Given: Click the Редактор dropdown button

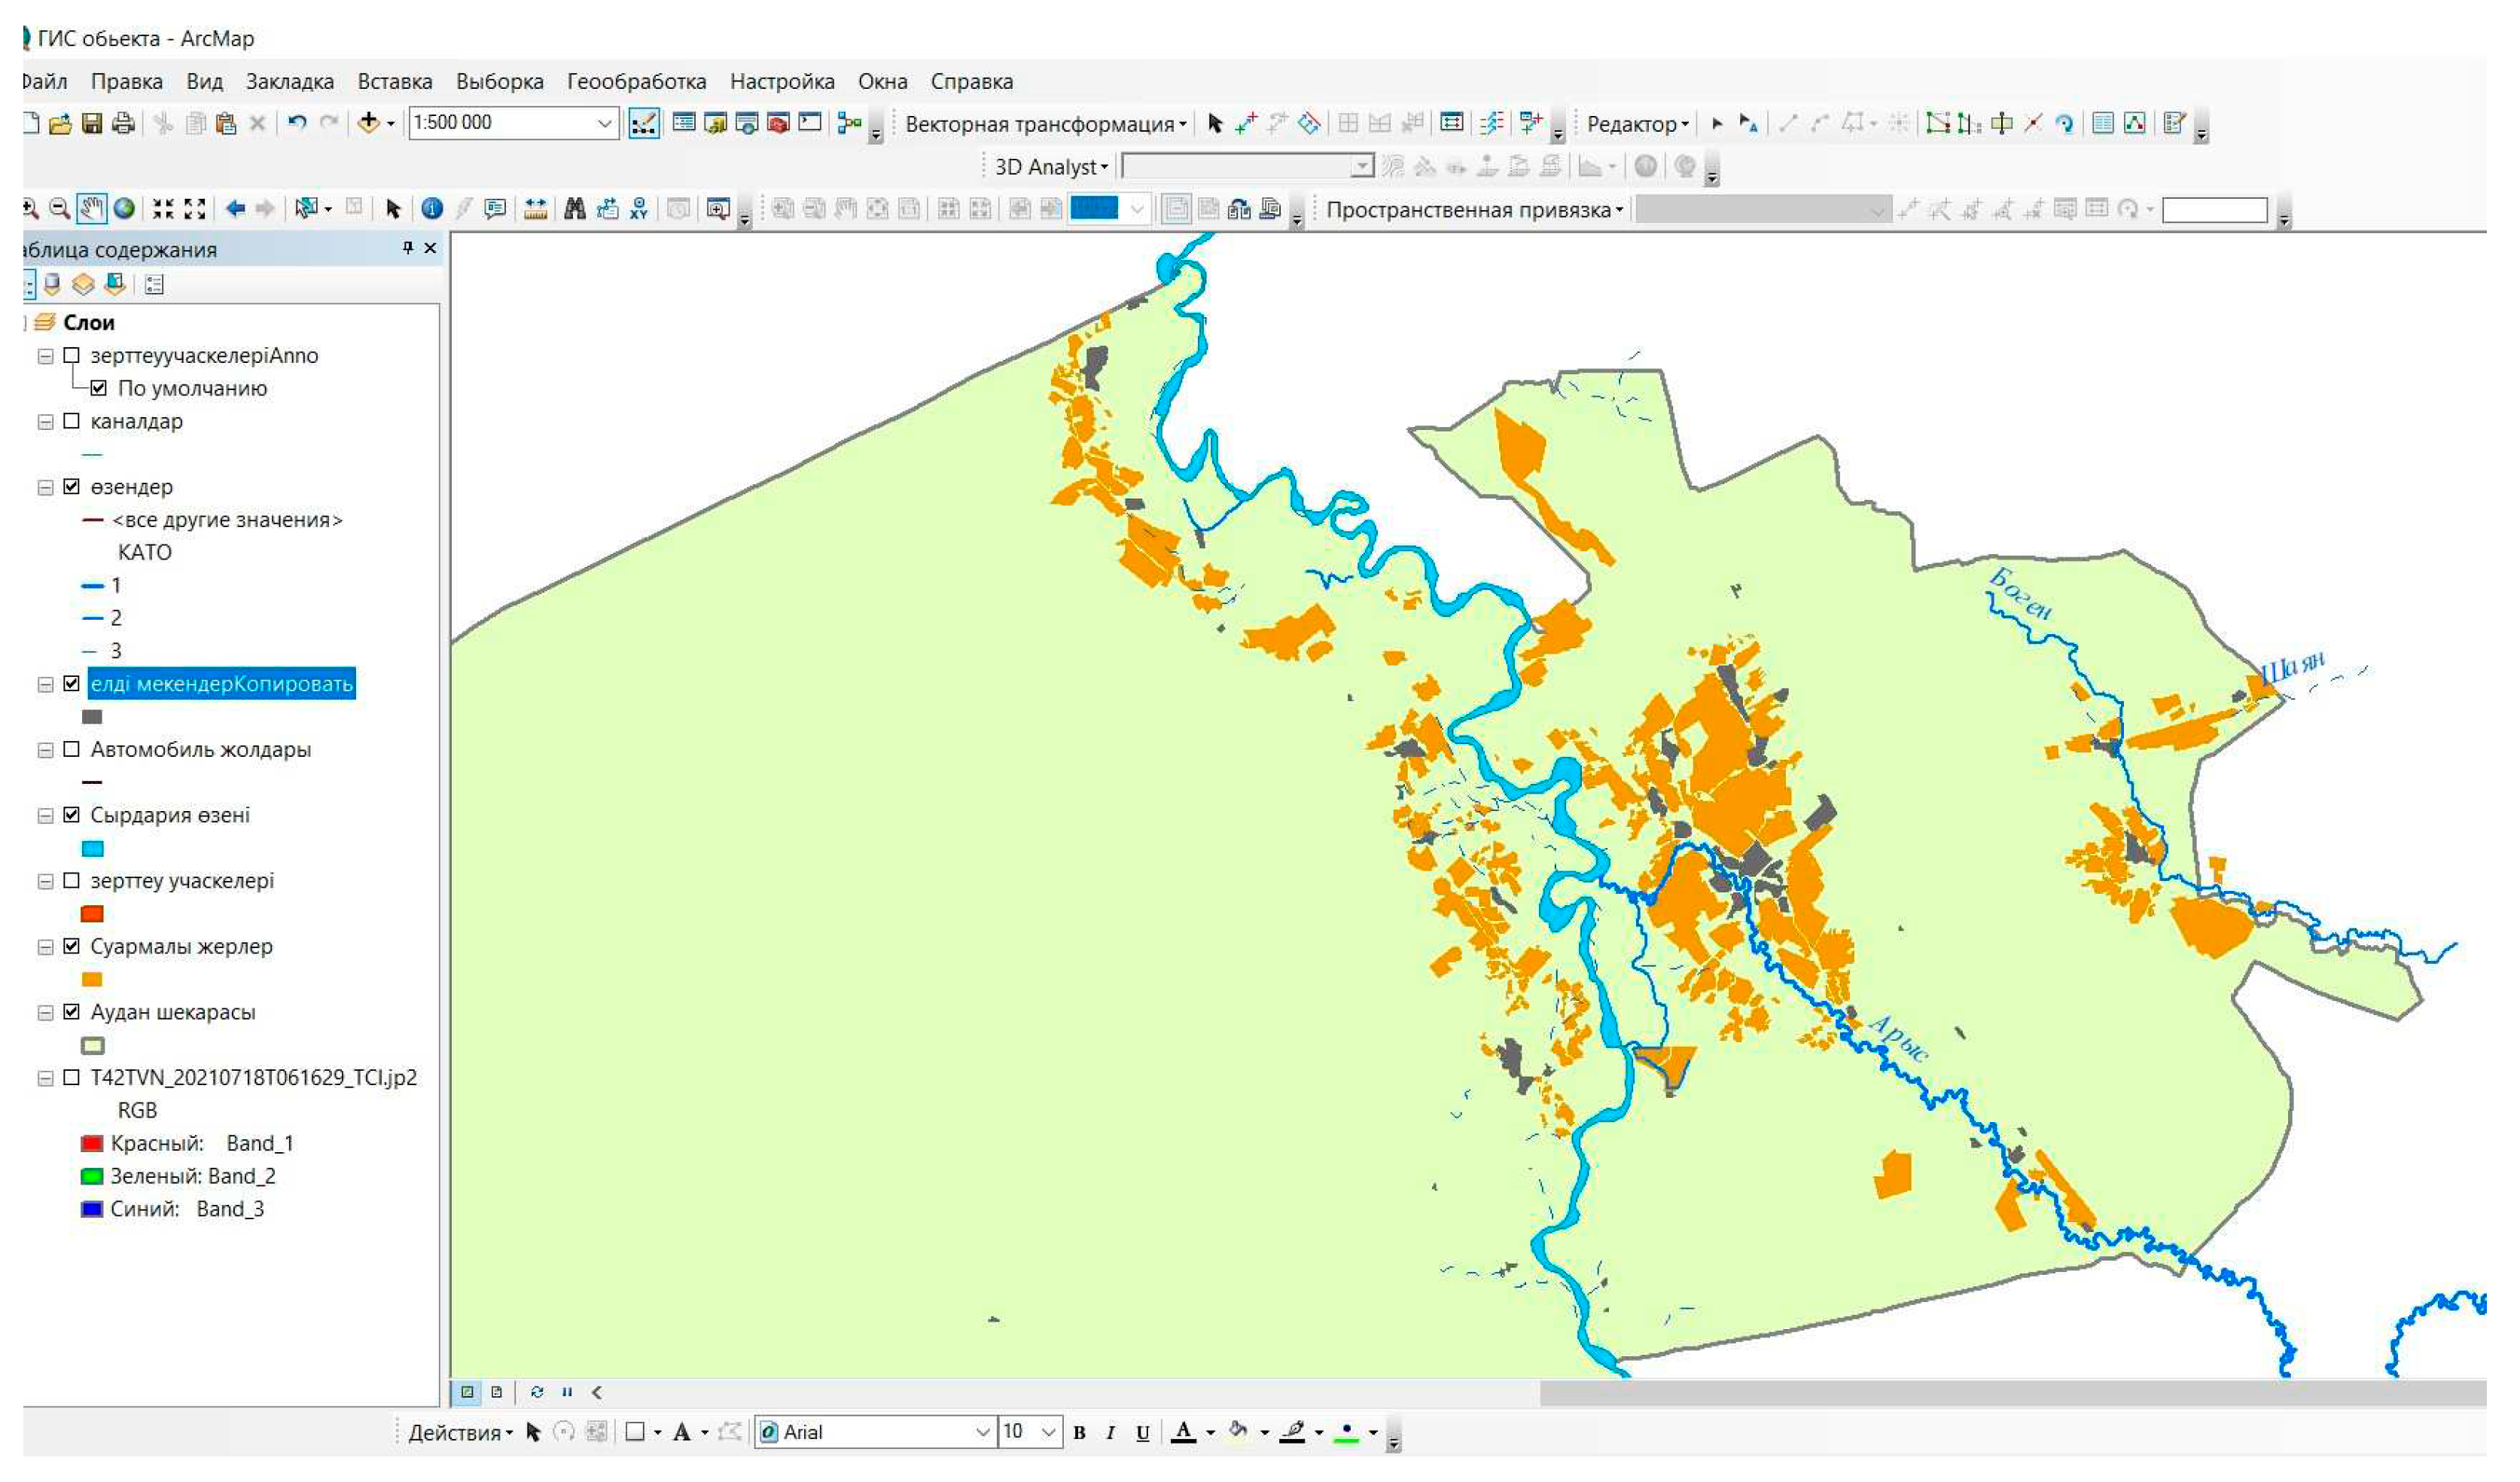Looking at the screenshot, I should click(1637, 124).
